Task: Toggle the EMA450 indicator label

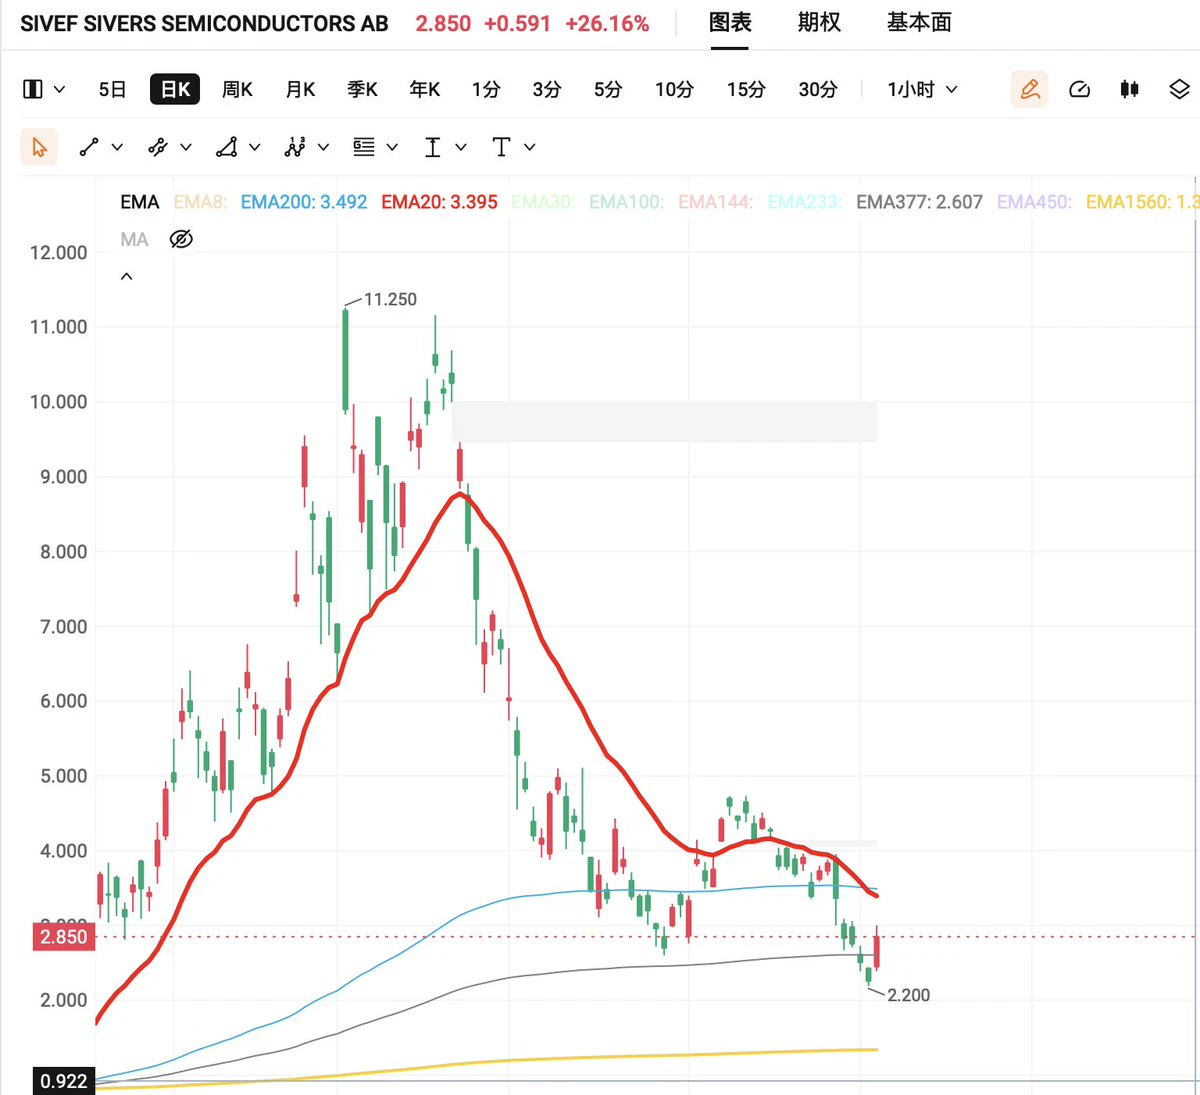Action: click(x=1034, y=202)
